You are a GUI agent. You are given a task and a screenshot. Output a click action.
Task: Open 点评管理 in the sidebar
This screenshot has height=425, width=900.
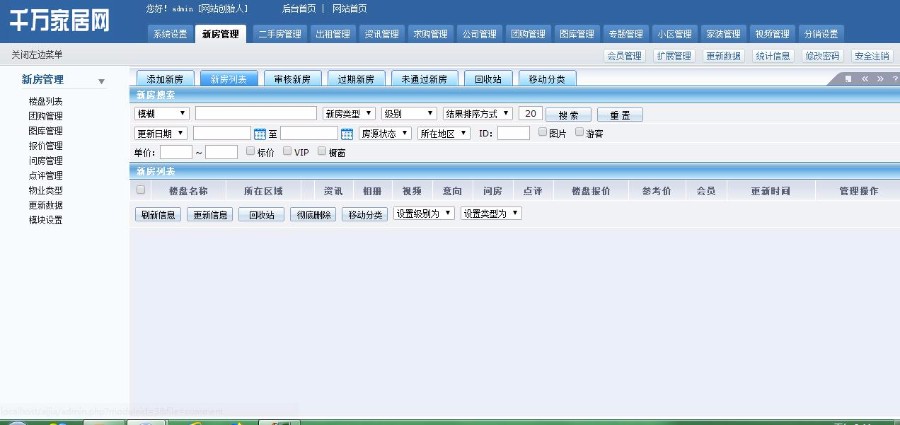[45, 176]
